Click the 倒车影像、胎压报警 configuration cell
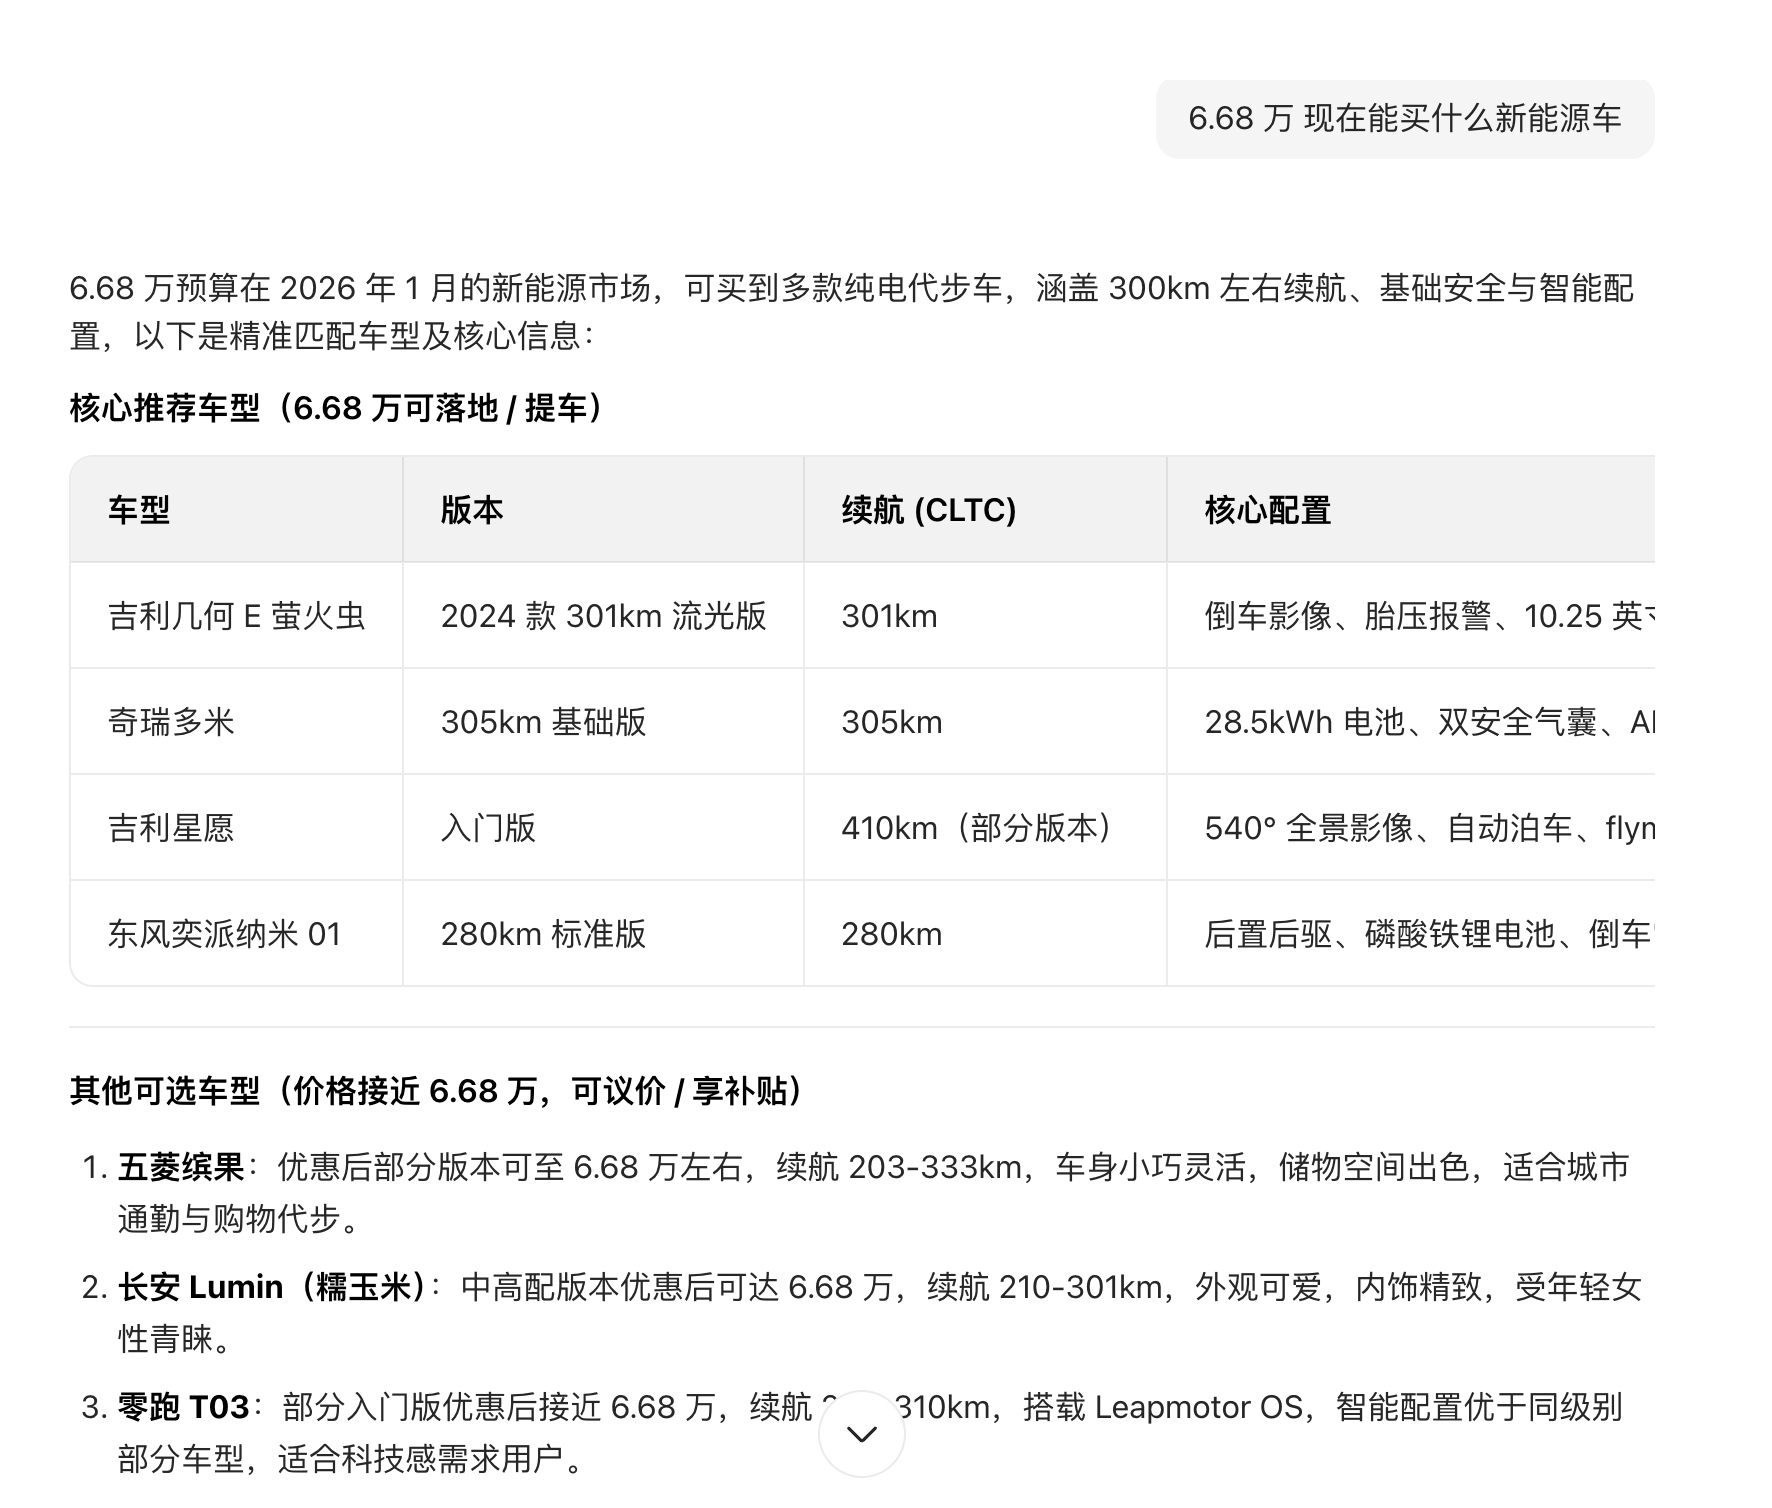The height and width of the screenshot is (1508, 1772). [1411, 616]
